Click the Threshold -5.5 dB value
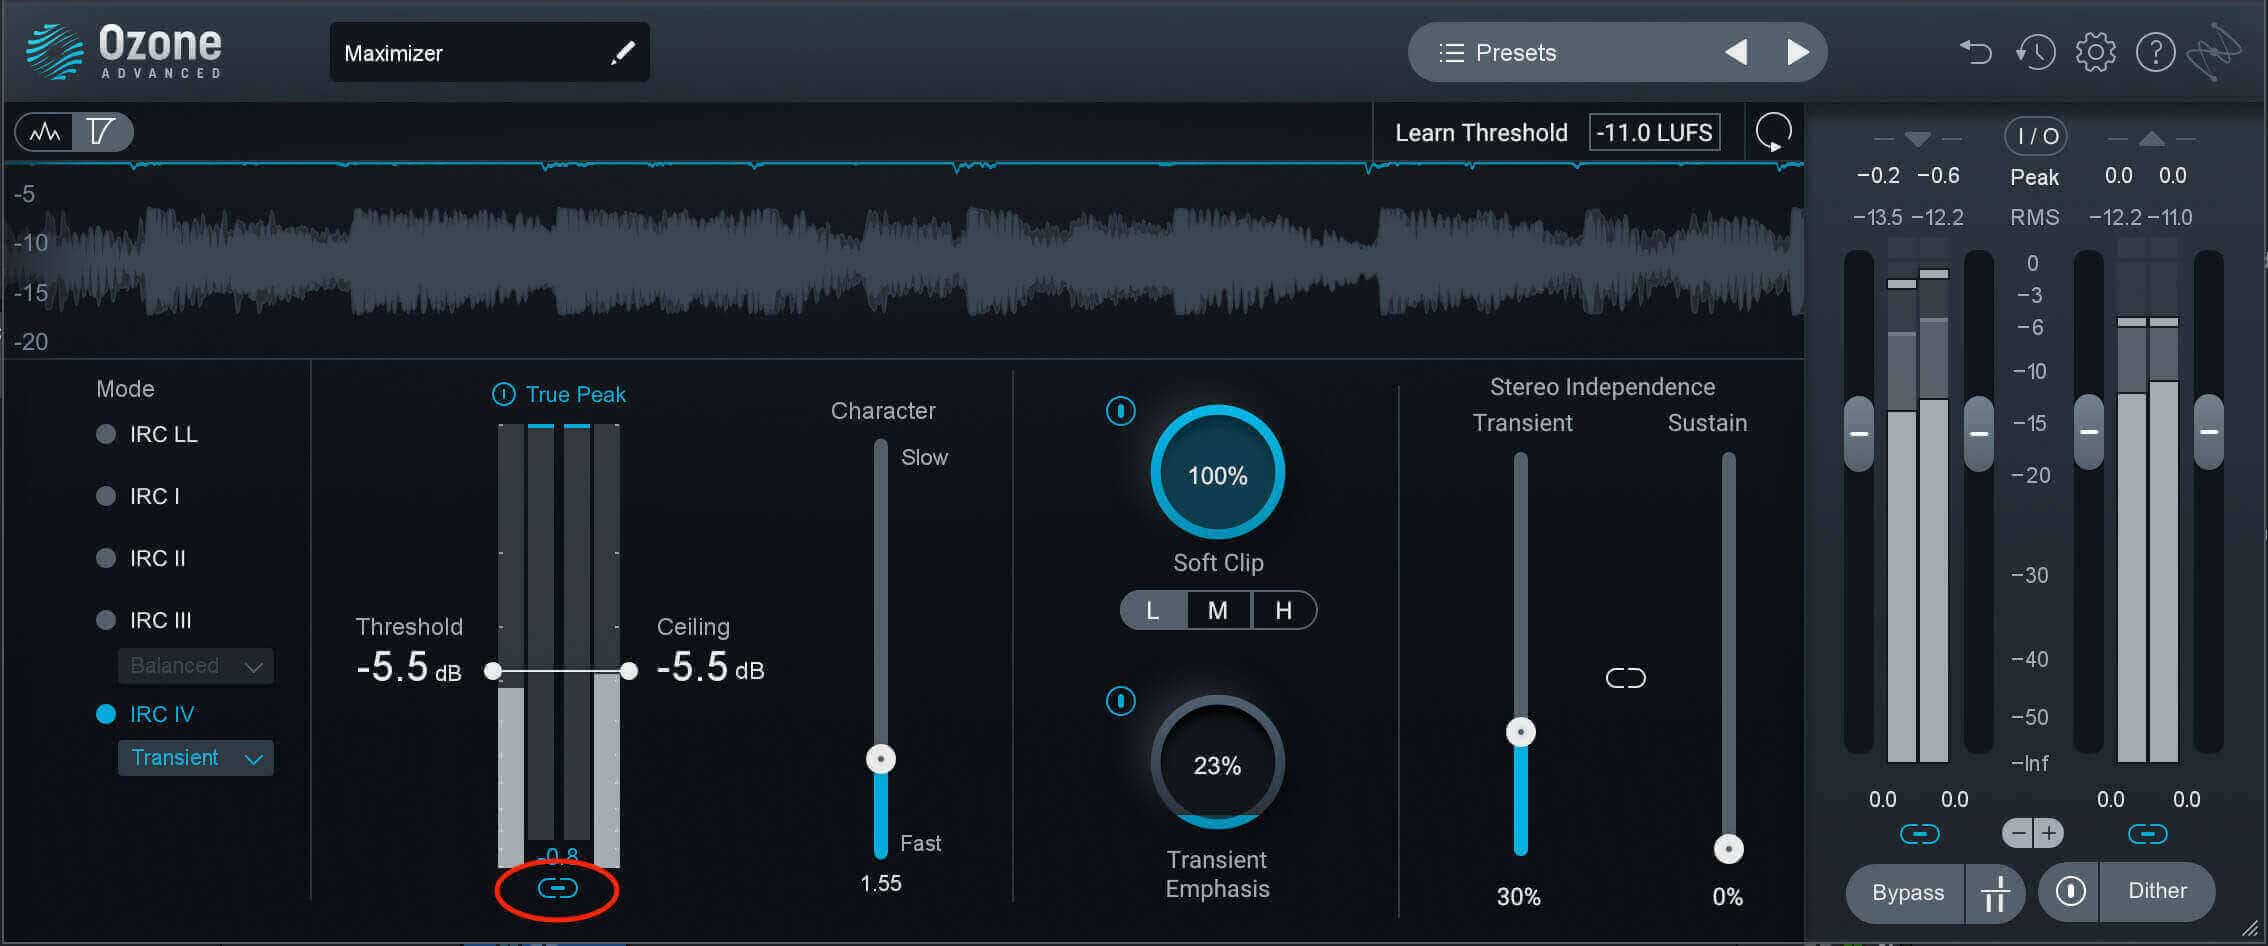The width and height of the screenshot is (2268, 946). point(409,667)
